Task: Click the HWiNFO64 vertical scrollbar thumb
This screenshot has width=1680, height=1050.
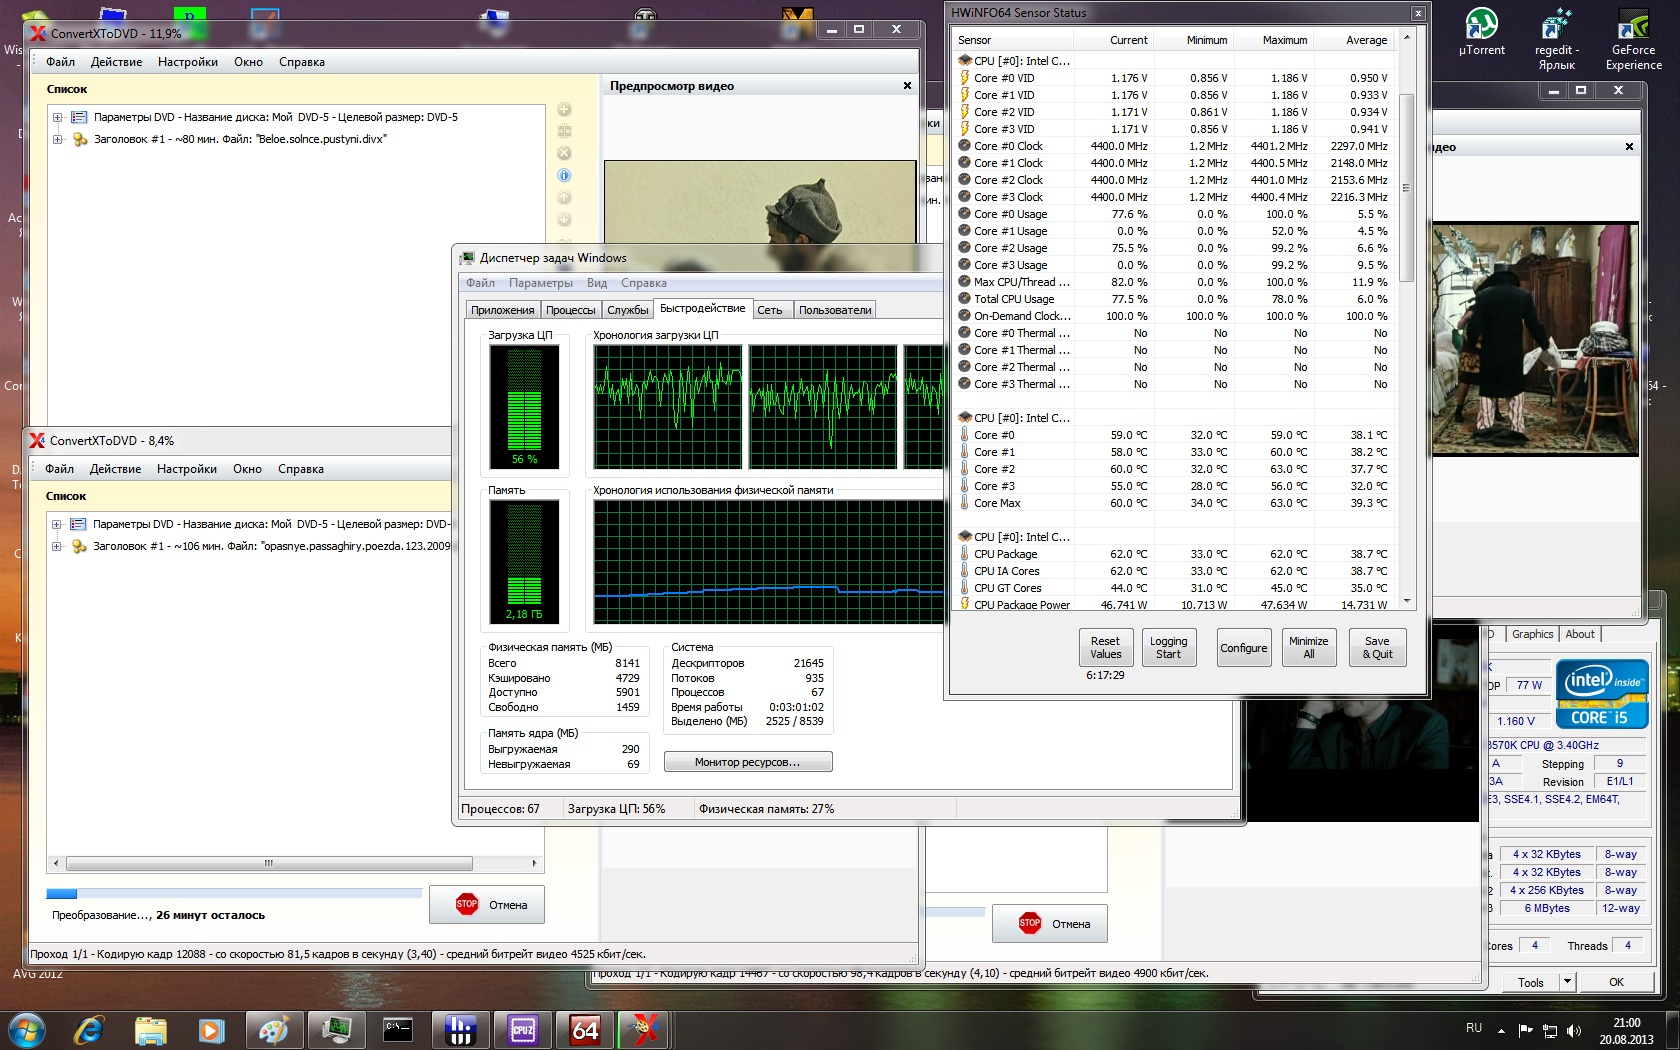Action: (x=1406, y=187)
